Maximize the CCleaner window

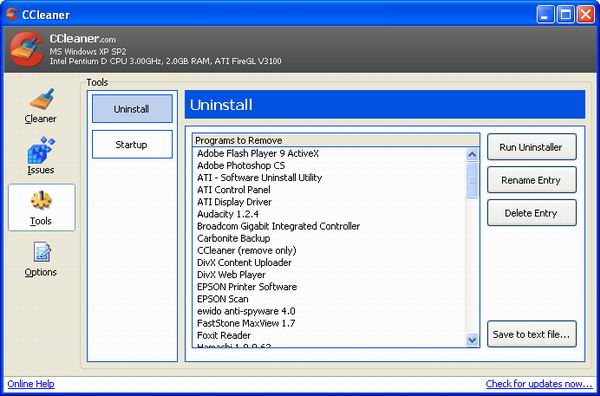point(566,15)
